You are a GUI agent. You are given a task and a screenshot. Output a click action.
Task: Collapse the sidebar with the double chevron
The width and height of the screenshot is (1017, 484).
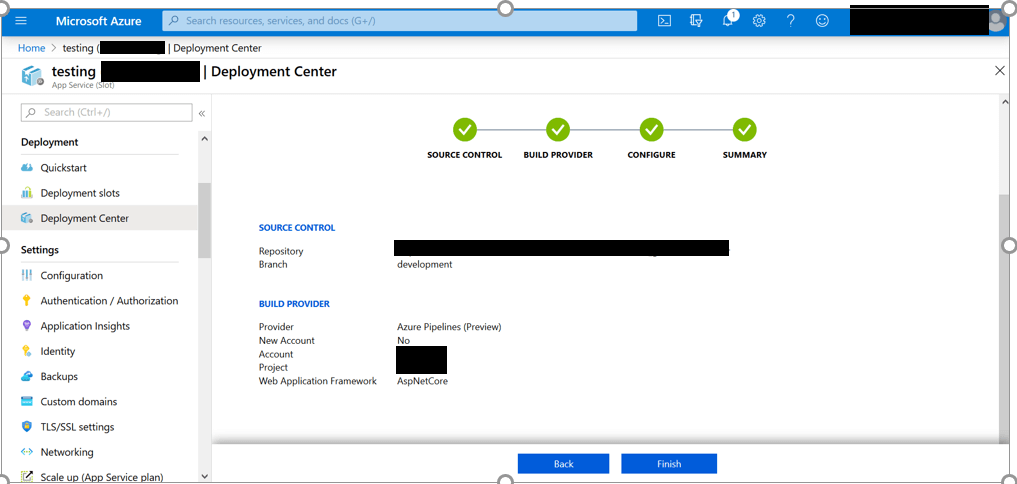202,113
